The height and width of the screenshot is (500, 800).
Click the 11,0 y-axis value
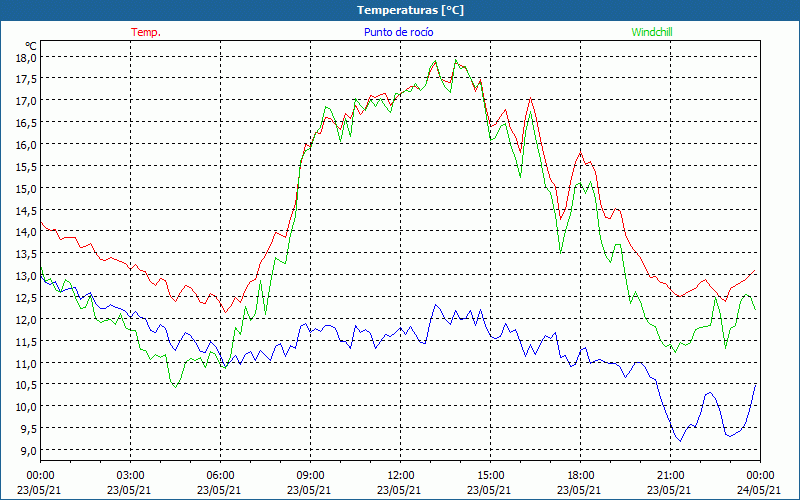(x=26, y=363)
